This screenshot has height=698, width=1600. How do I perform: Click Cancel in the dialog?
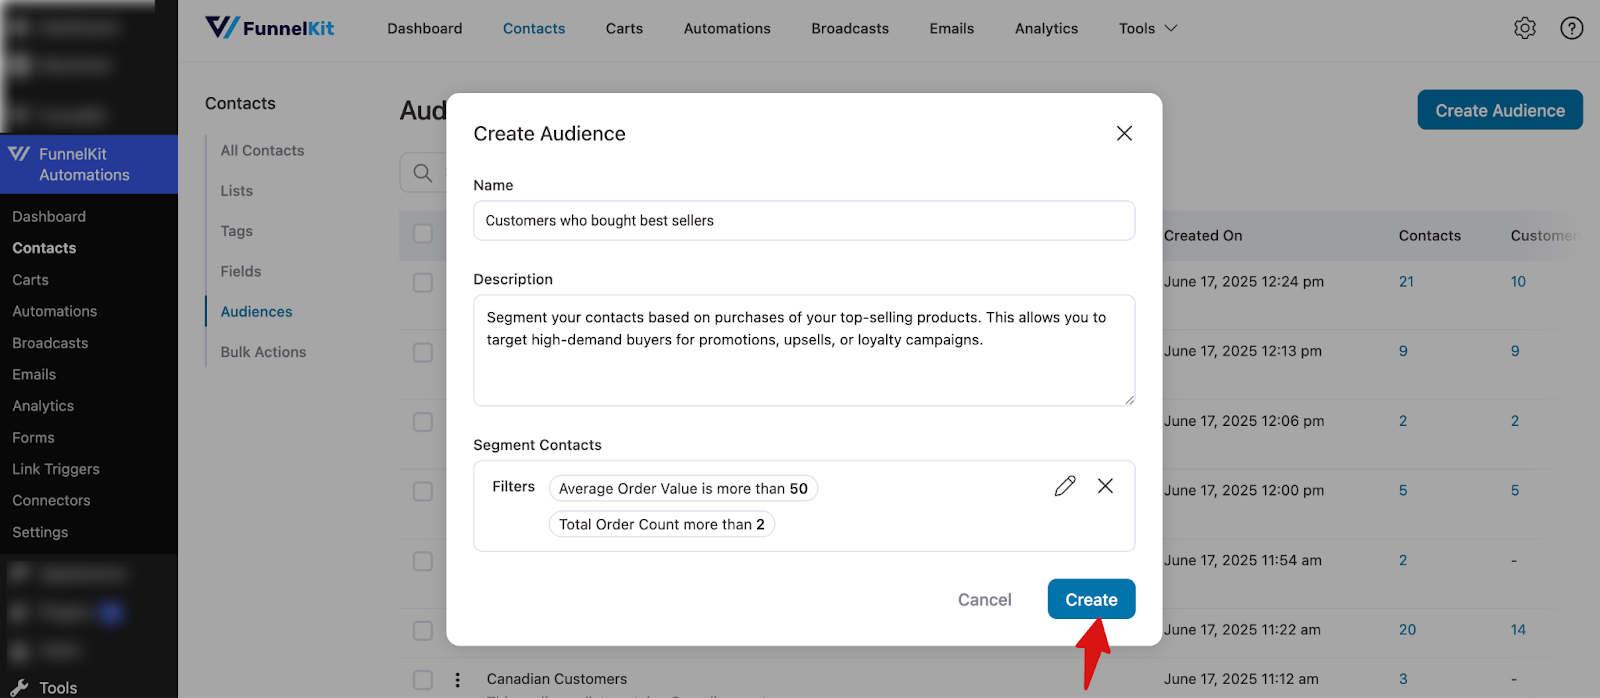pyautogui.click(x=985, y=599)
